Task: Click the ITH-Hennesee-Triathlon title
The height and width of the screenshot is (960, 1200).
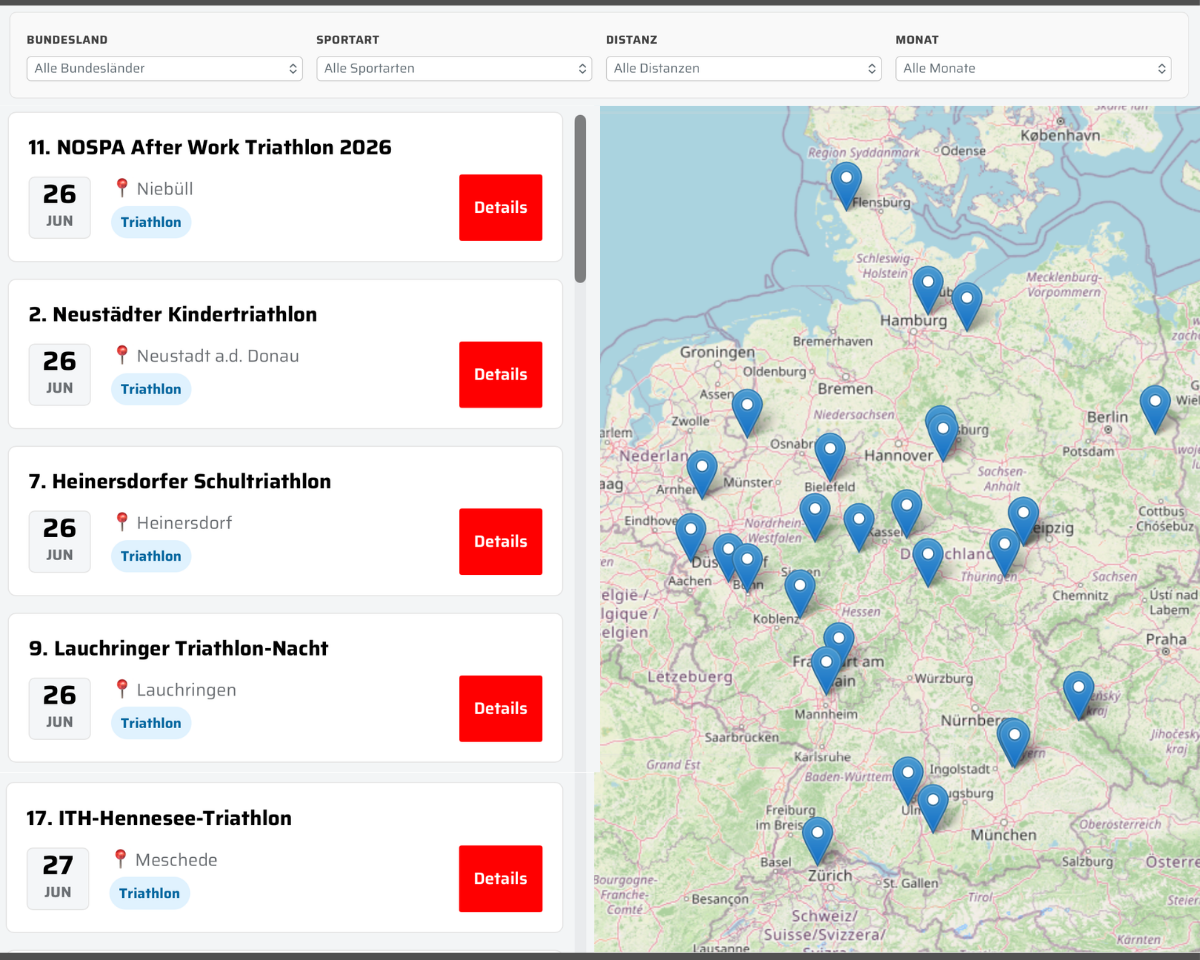Action: click(159, 818)
